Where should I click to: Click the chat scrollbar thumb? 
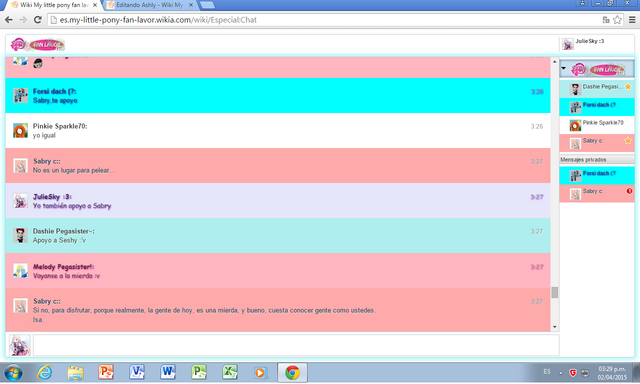click(x=554, y=293)
